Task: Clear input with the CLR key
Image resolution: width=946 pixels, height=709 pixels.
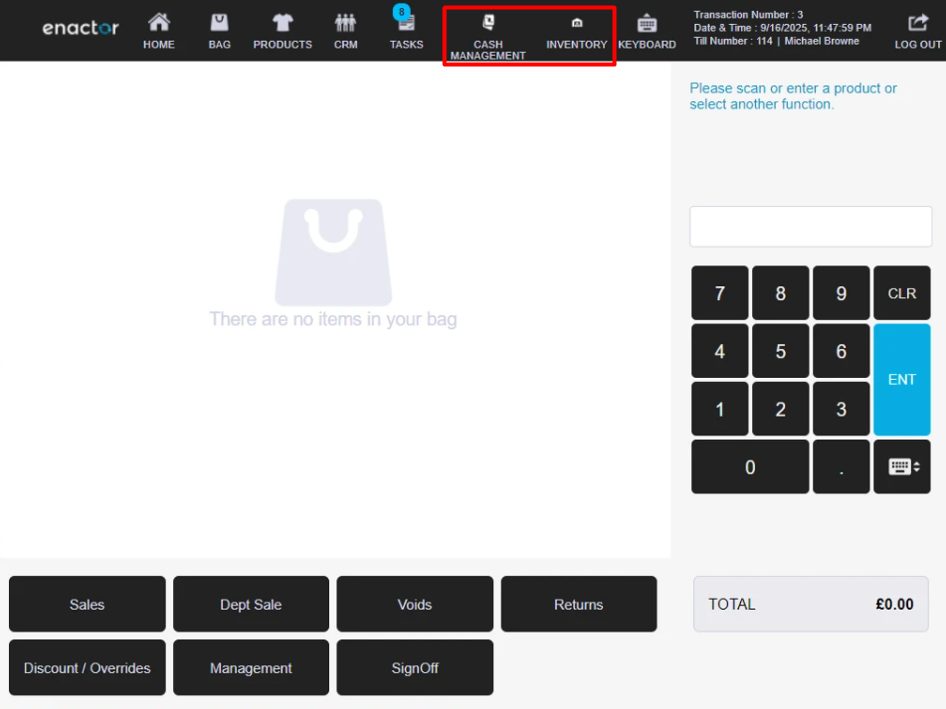Action: 901,292
